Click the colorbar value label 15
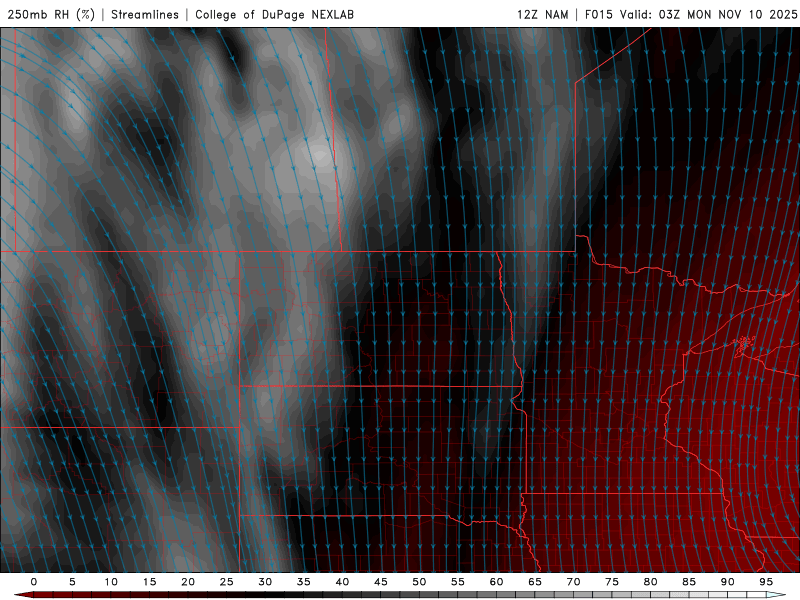This screenshot has height=600, width=800. 149,582
